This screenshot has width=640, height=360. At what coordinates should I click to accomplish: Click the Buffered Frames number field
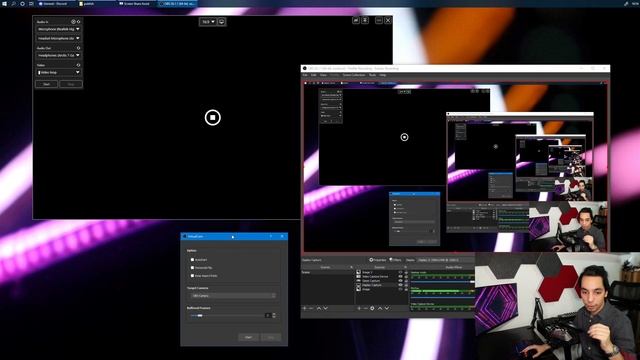pos(268,316)
